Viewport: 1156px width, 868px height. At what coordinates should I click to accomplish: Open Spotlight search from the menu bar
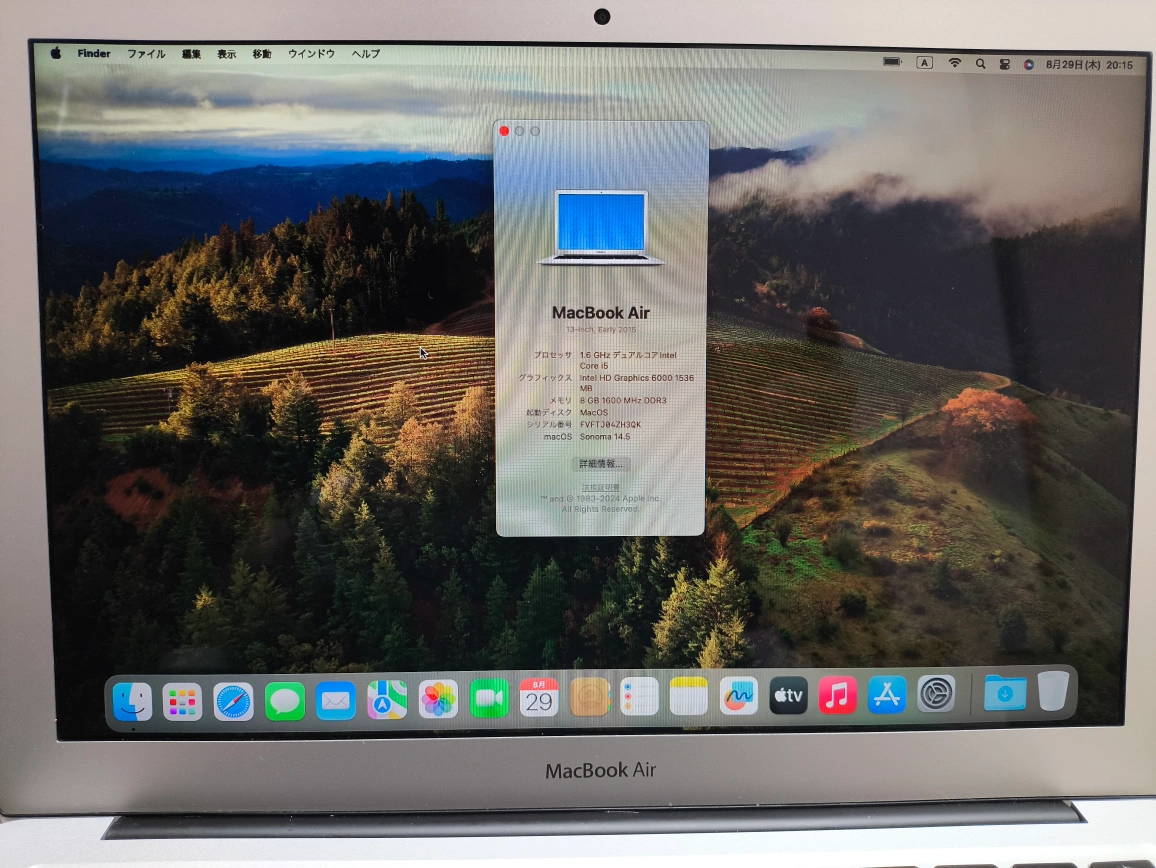pyautogui.click(x=981, y=64)
